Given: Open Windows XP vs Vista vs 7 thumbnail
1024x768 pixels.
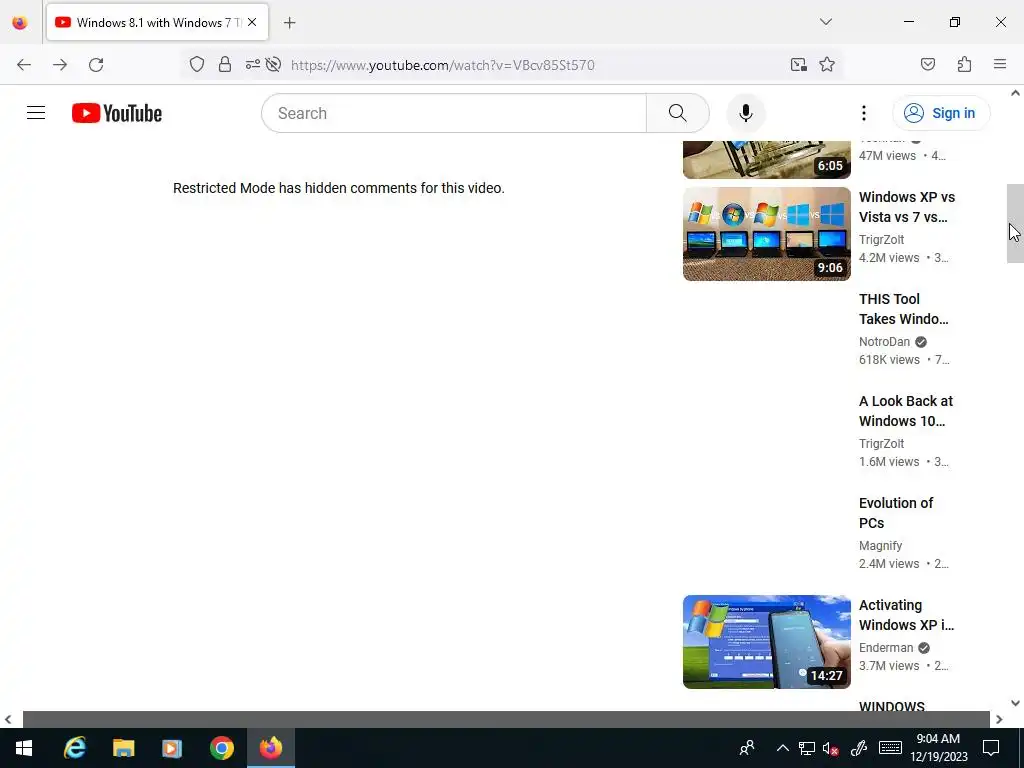Looking at the screenshot, I should click(767, 234).
